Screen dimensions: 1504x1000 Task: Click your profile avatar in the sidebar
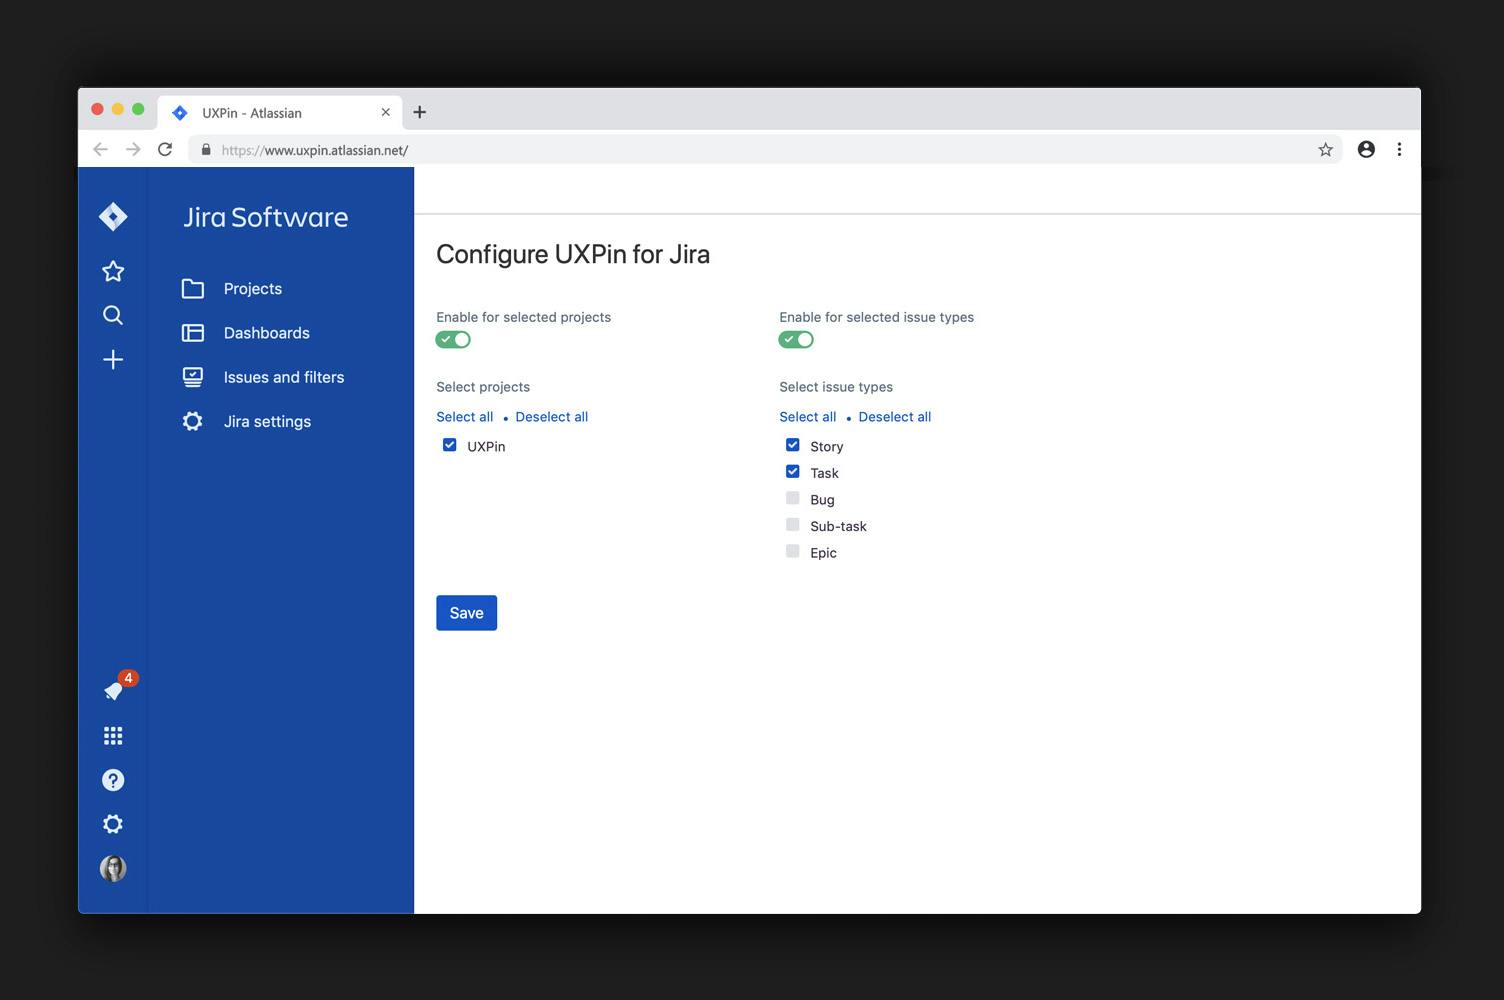(113, 868)
